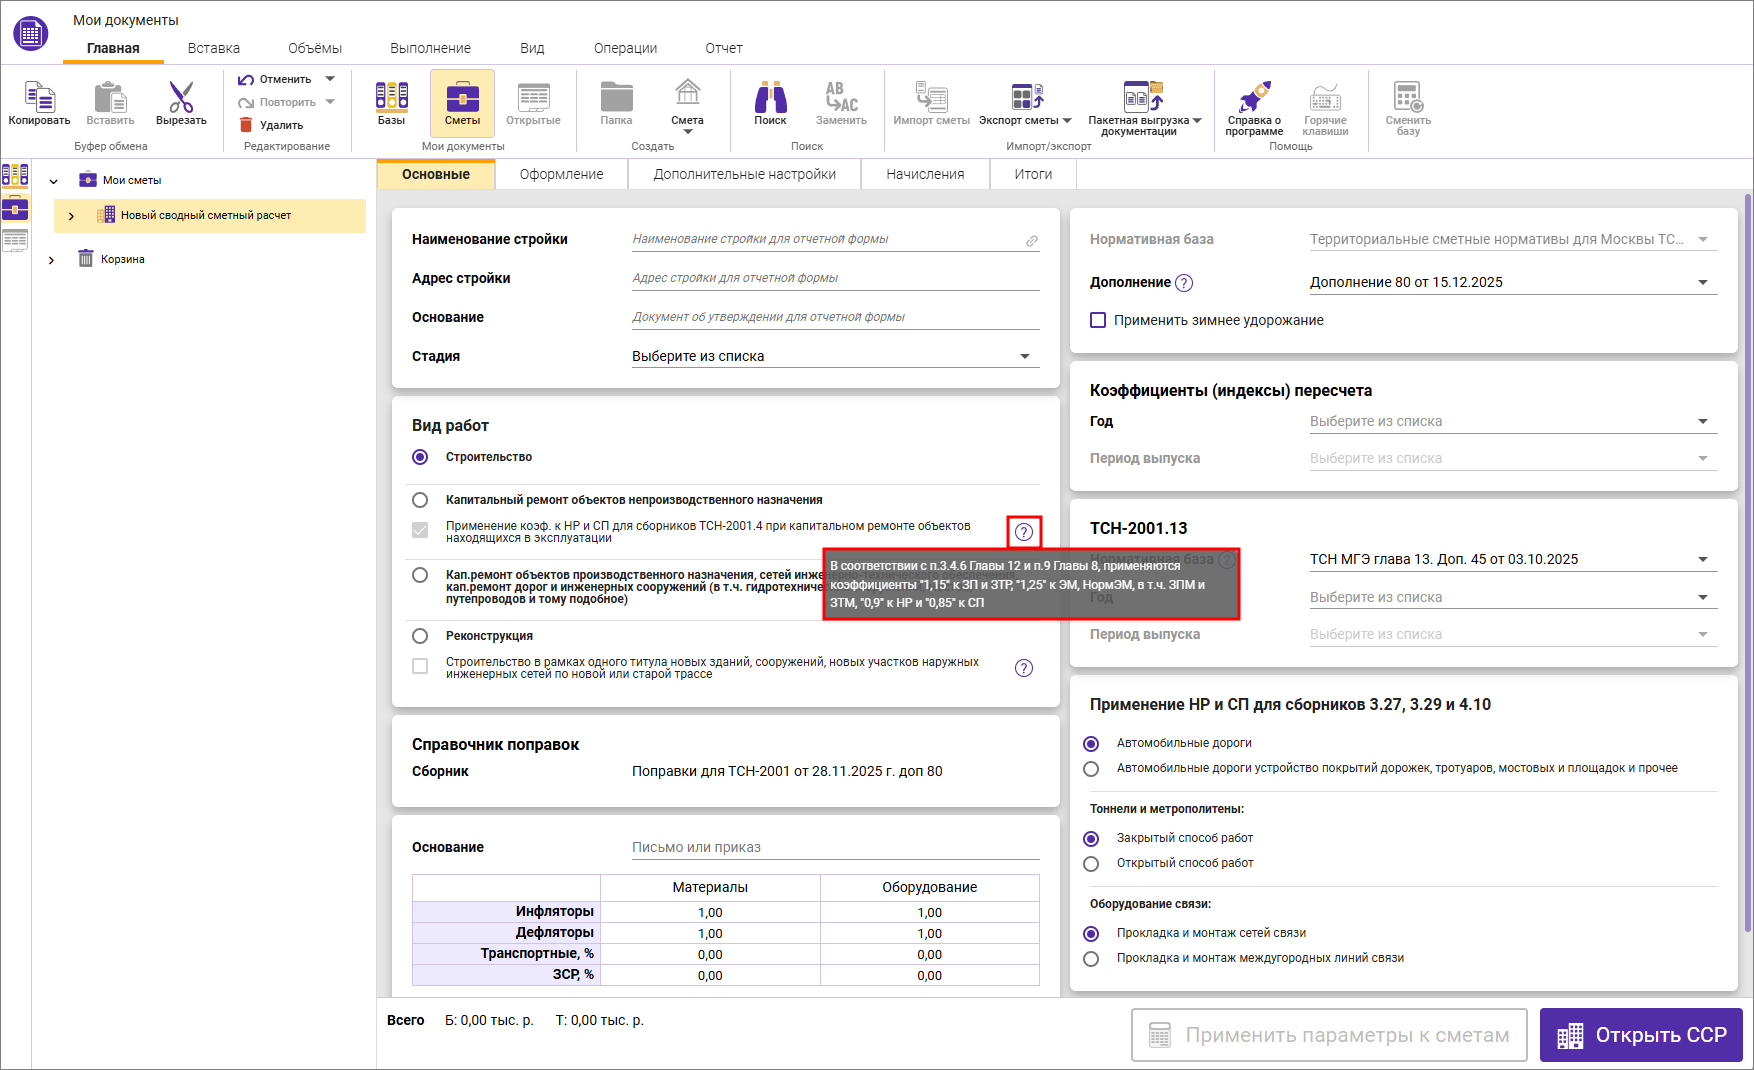Screen dimensions: 1754x1070
Task: Select the Реконструкция radio button
Action: point(420,636)
